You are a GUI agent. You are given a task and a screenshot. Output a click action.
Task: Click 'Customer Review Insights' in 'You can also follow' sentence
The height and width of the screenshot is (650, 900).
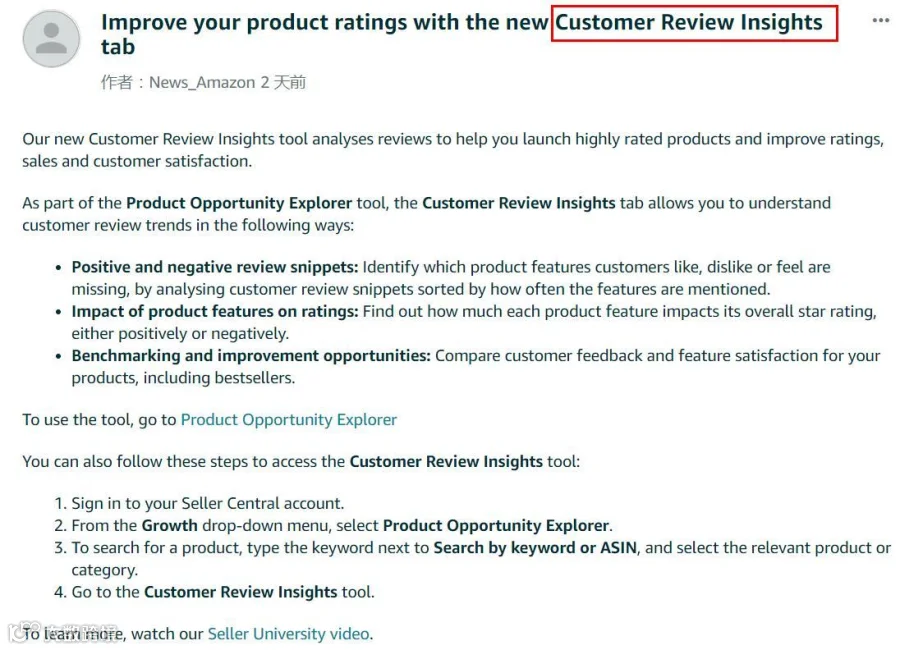(x=446, y=462)
